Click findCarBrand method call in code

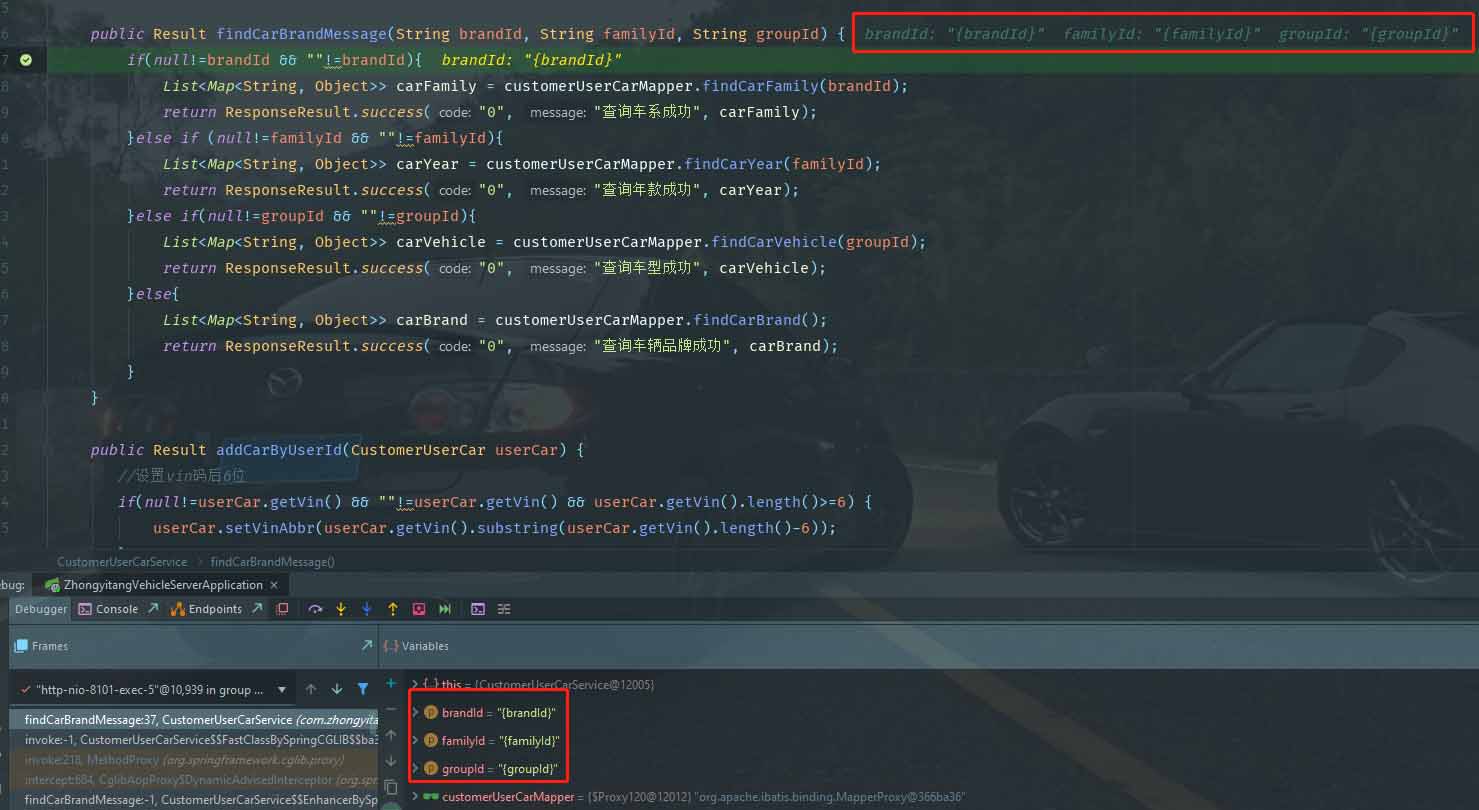click(x=747, y=320)
